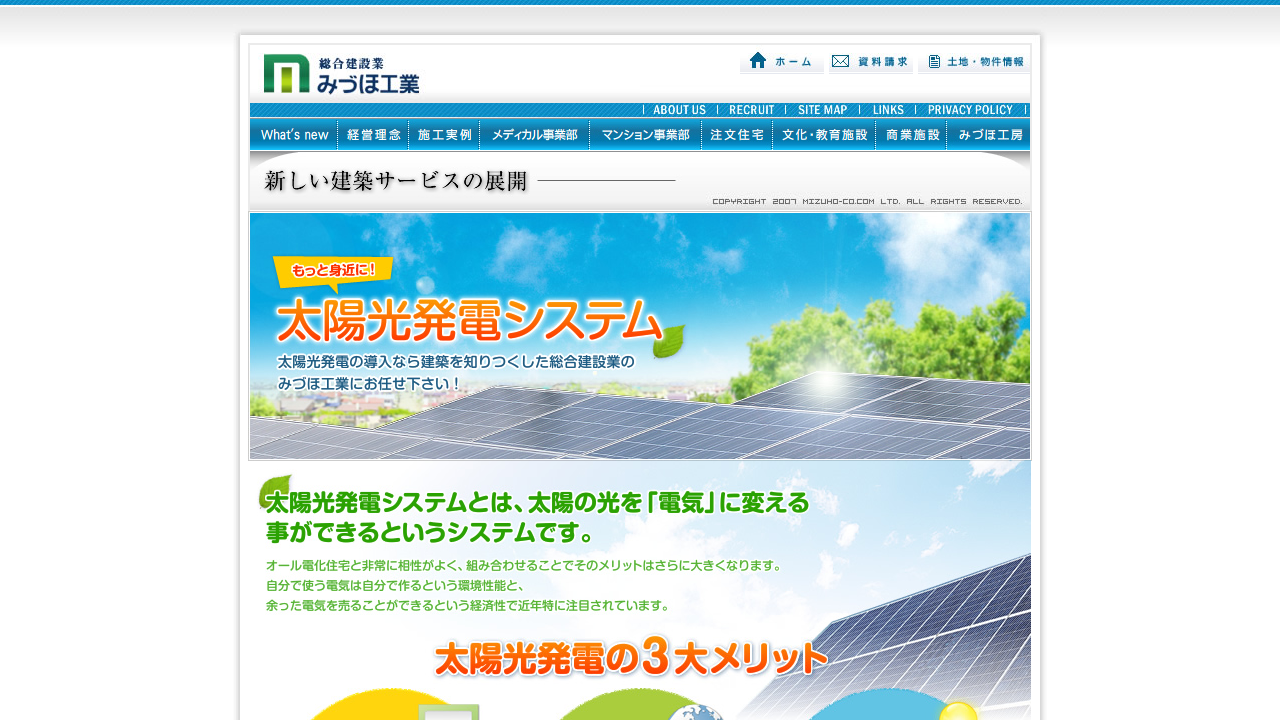
Task: Click the みづほ工業 company logo
Action: [341, 74]
